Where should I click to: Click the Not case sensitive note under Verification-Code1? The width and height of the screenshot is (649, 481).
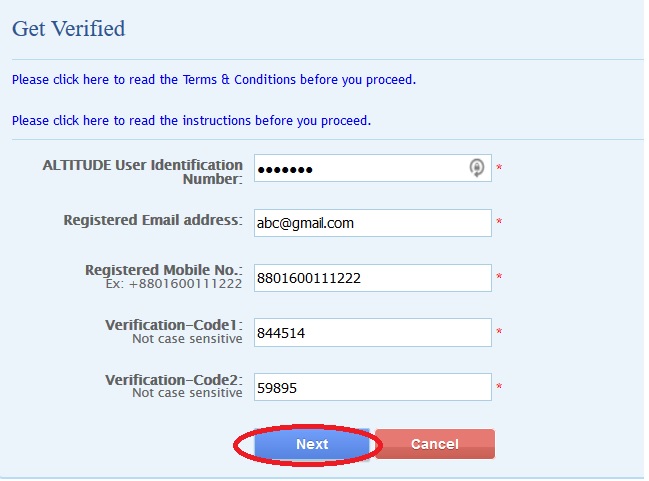click(187, 339)
